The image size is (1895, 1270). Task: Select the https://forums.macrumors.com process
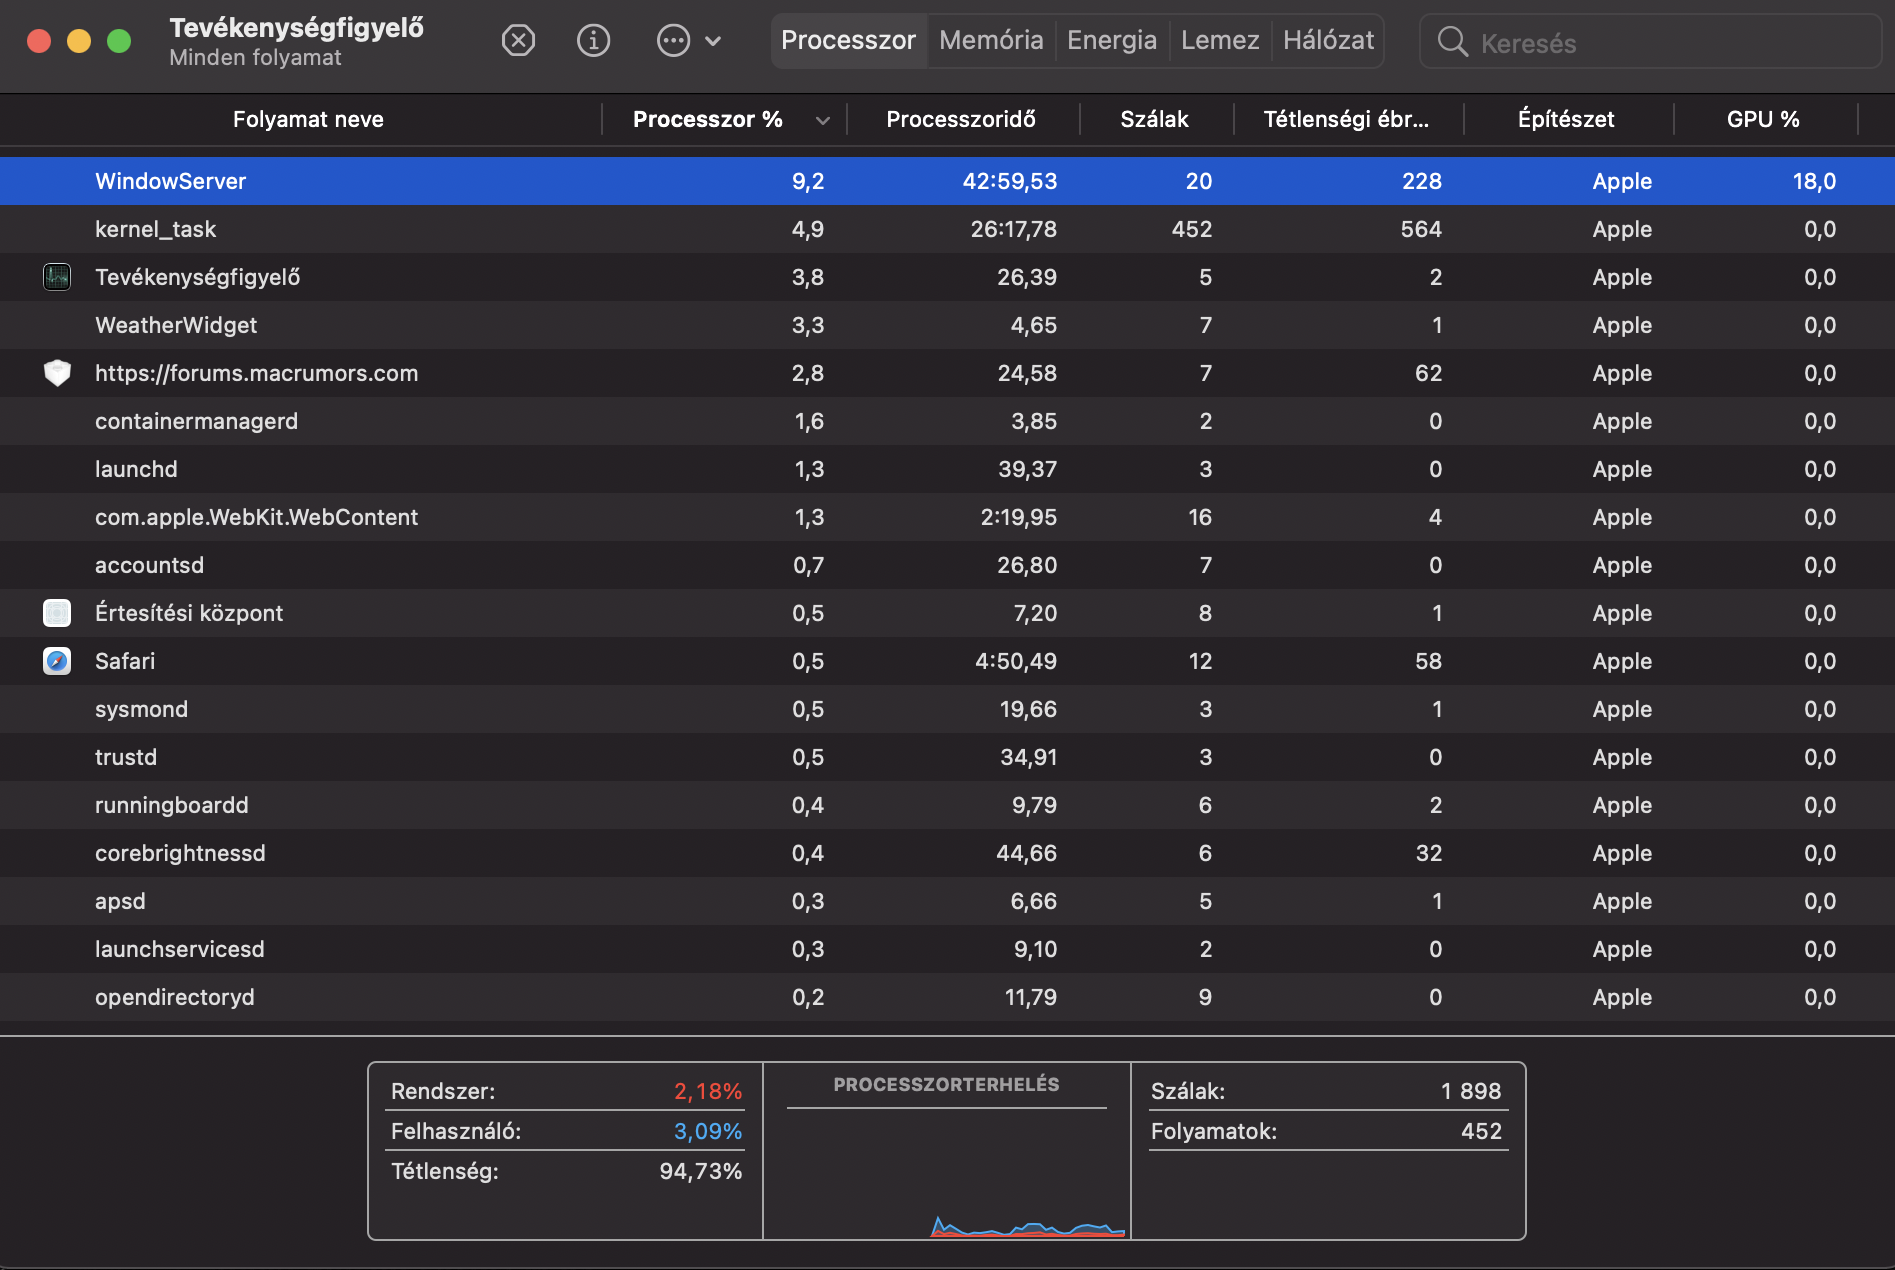pos(256,373)
